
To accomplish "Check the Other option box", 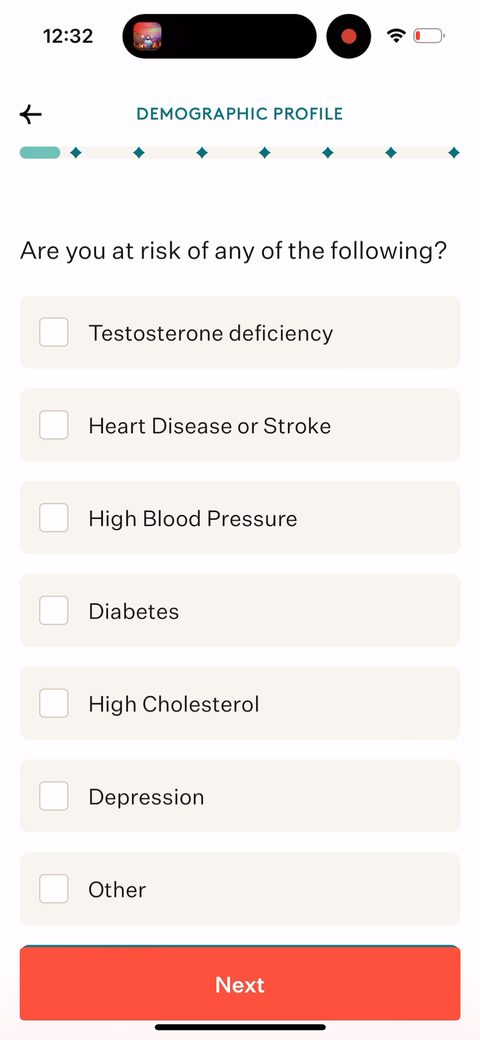I will point(54,889).
